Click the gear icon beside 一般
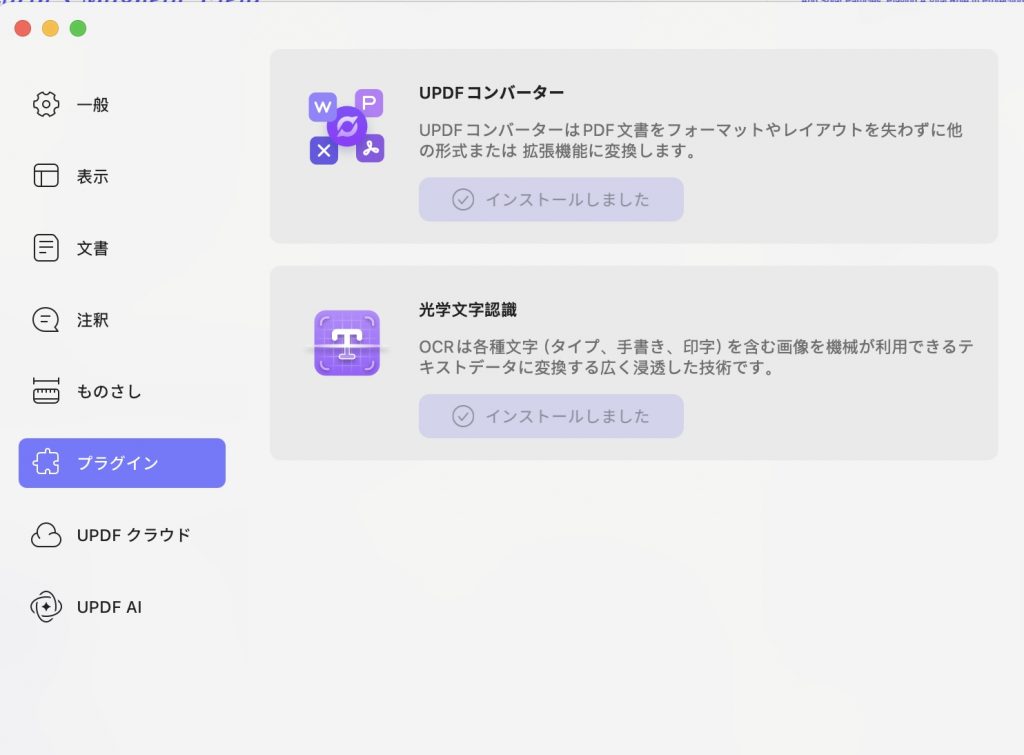This screenshot has width=1024, height=755. 46,104
